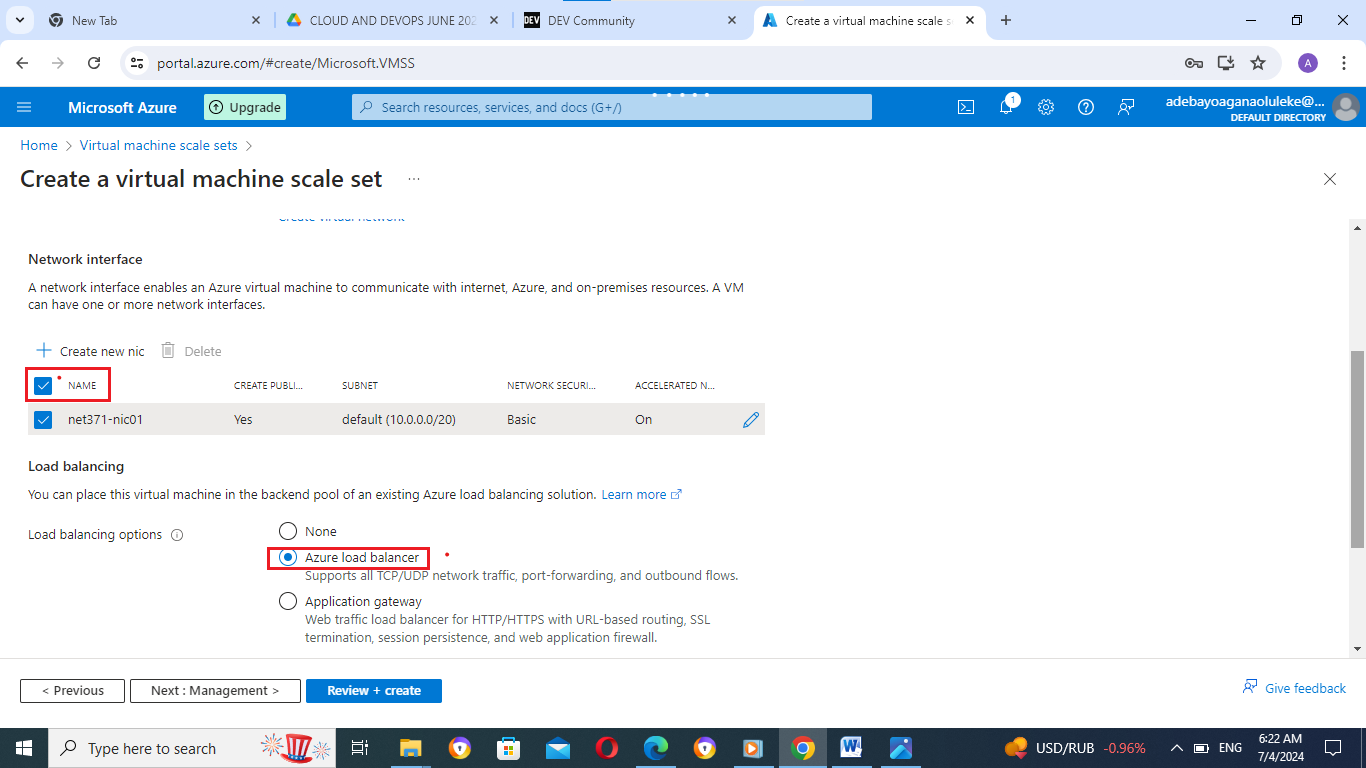Edit net371-nic01 with the pencil icon
Viewport: 1366px width, 768px height.
751,420
